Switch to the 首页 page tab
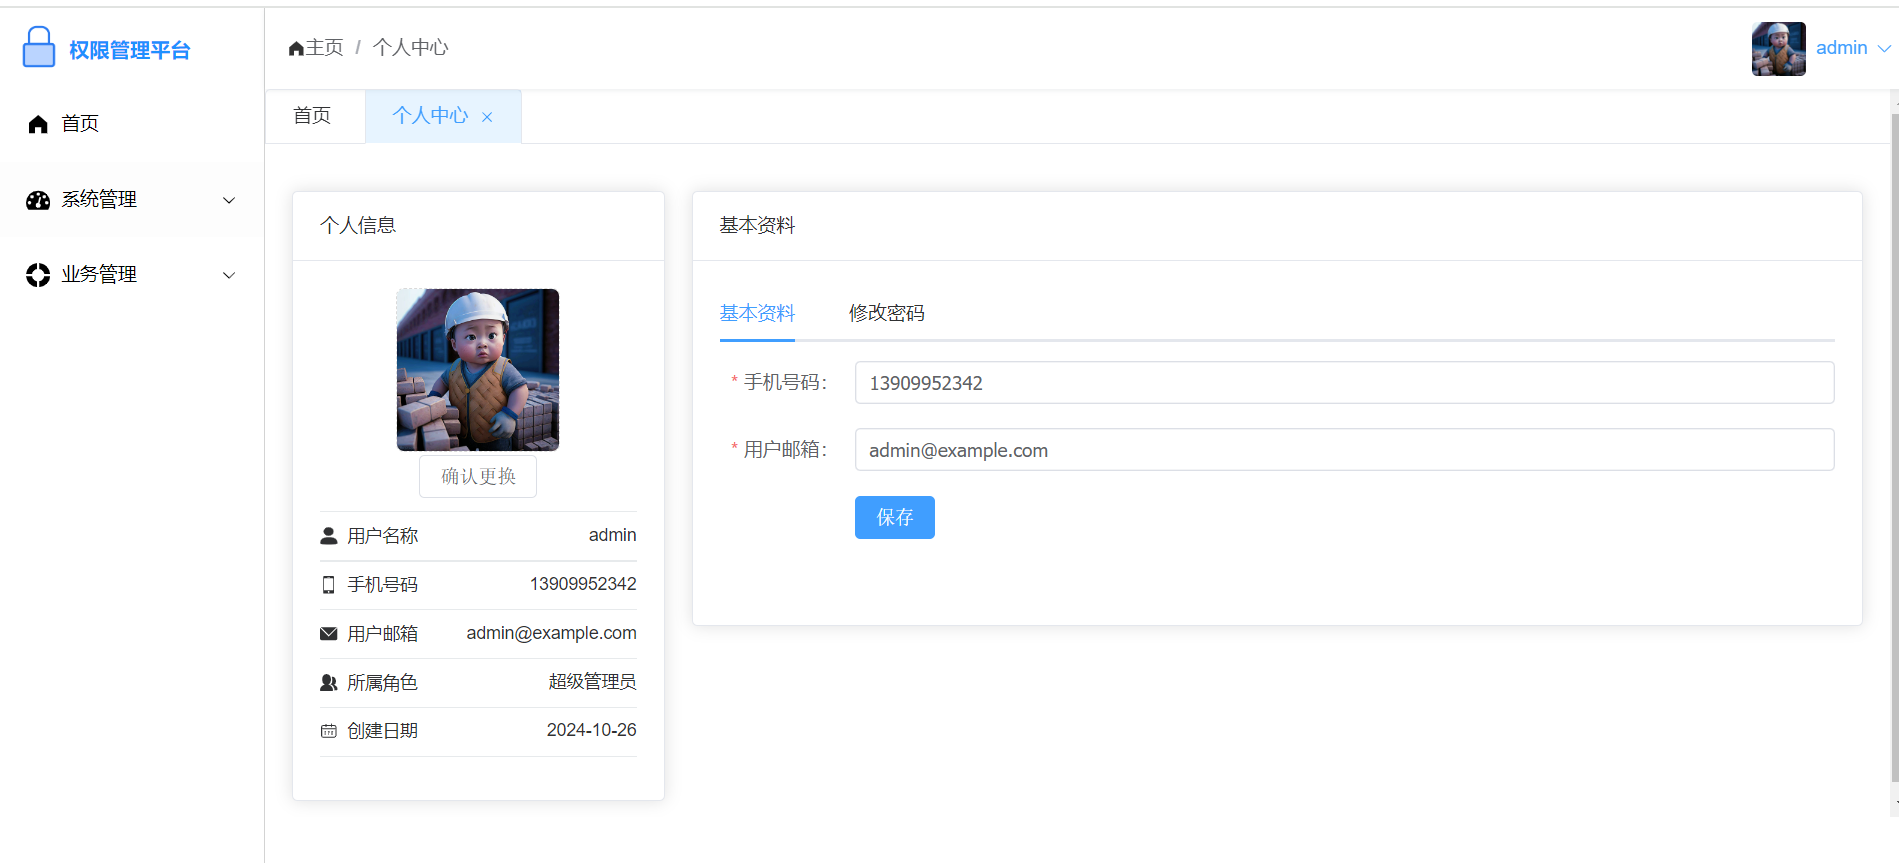This screenshot has width=1899, height=863. 312,116
